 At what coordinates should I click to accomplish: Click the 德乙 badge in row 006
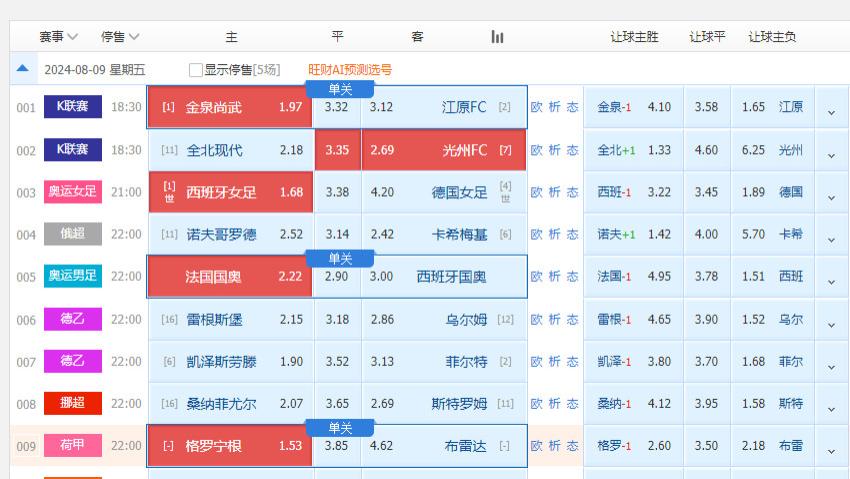[x=73, y=319]
